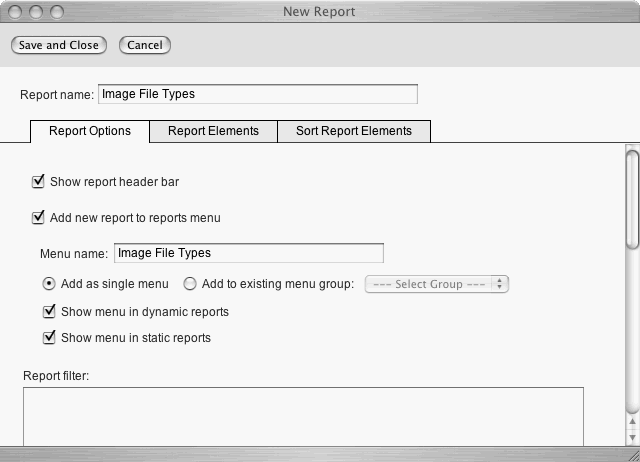Image resolution: width=640 pixels, height=462 pixels.
Task: Uncheck Show report header bar
Action: click(39, 182)
